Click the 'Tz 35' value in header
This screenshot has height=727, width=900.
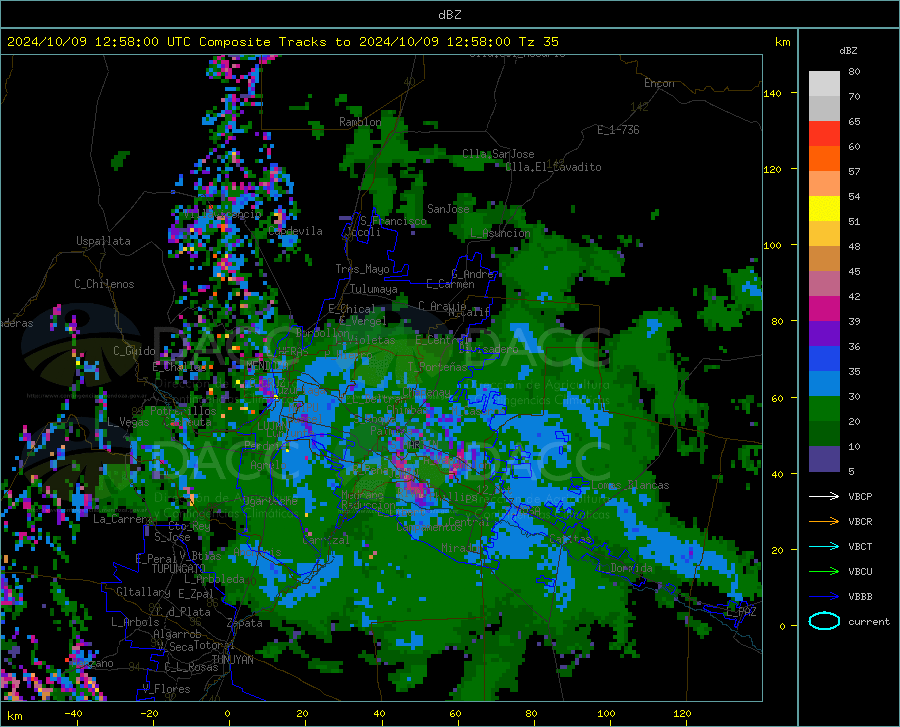pos(538,42)
